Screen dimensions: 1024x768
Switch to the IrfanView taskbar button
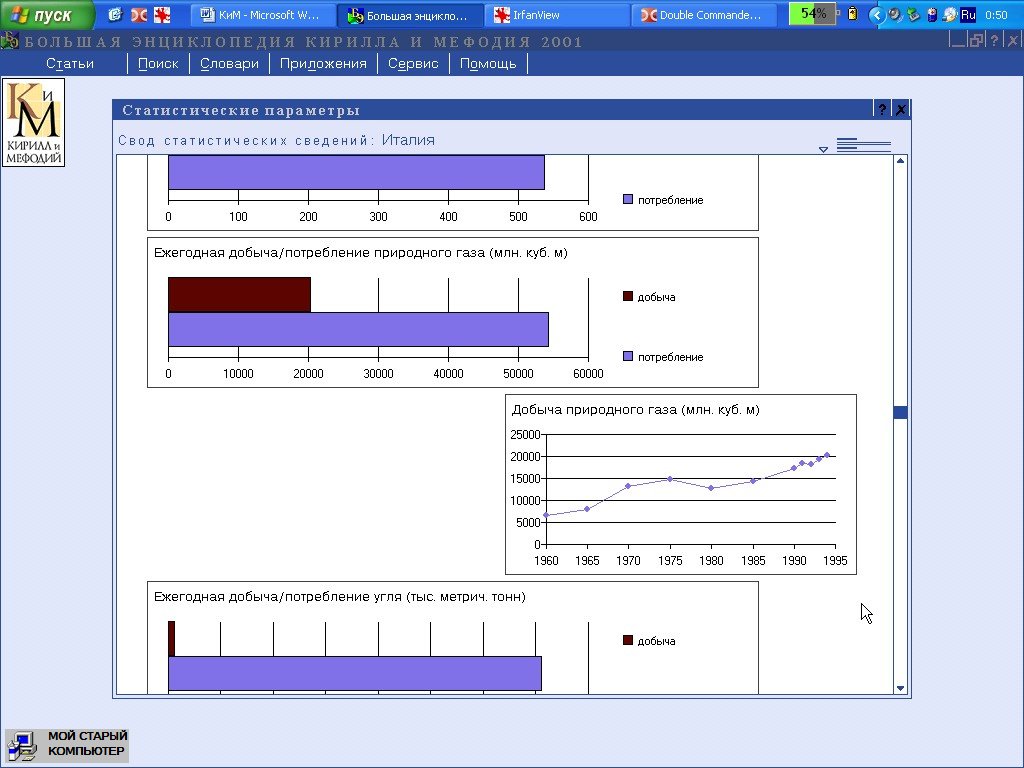555,15
